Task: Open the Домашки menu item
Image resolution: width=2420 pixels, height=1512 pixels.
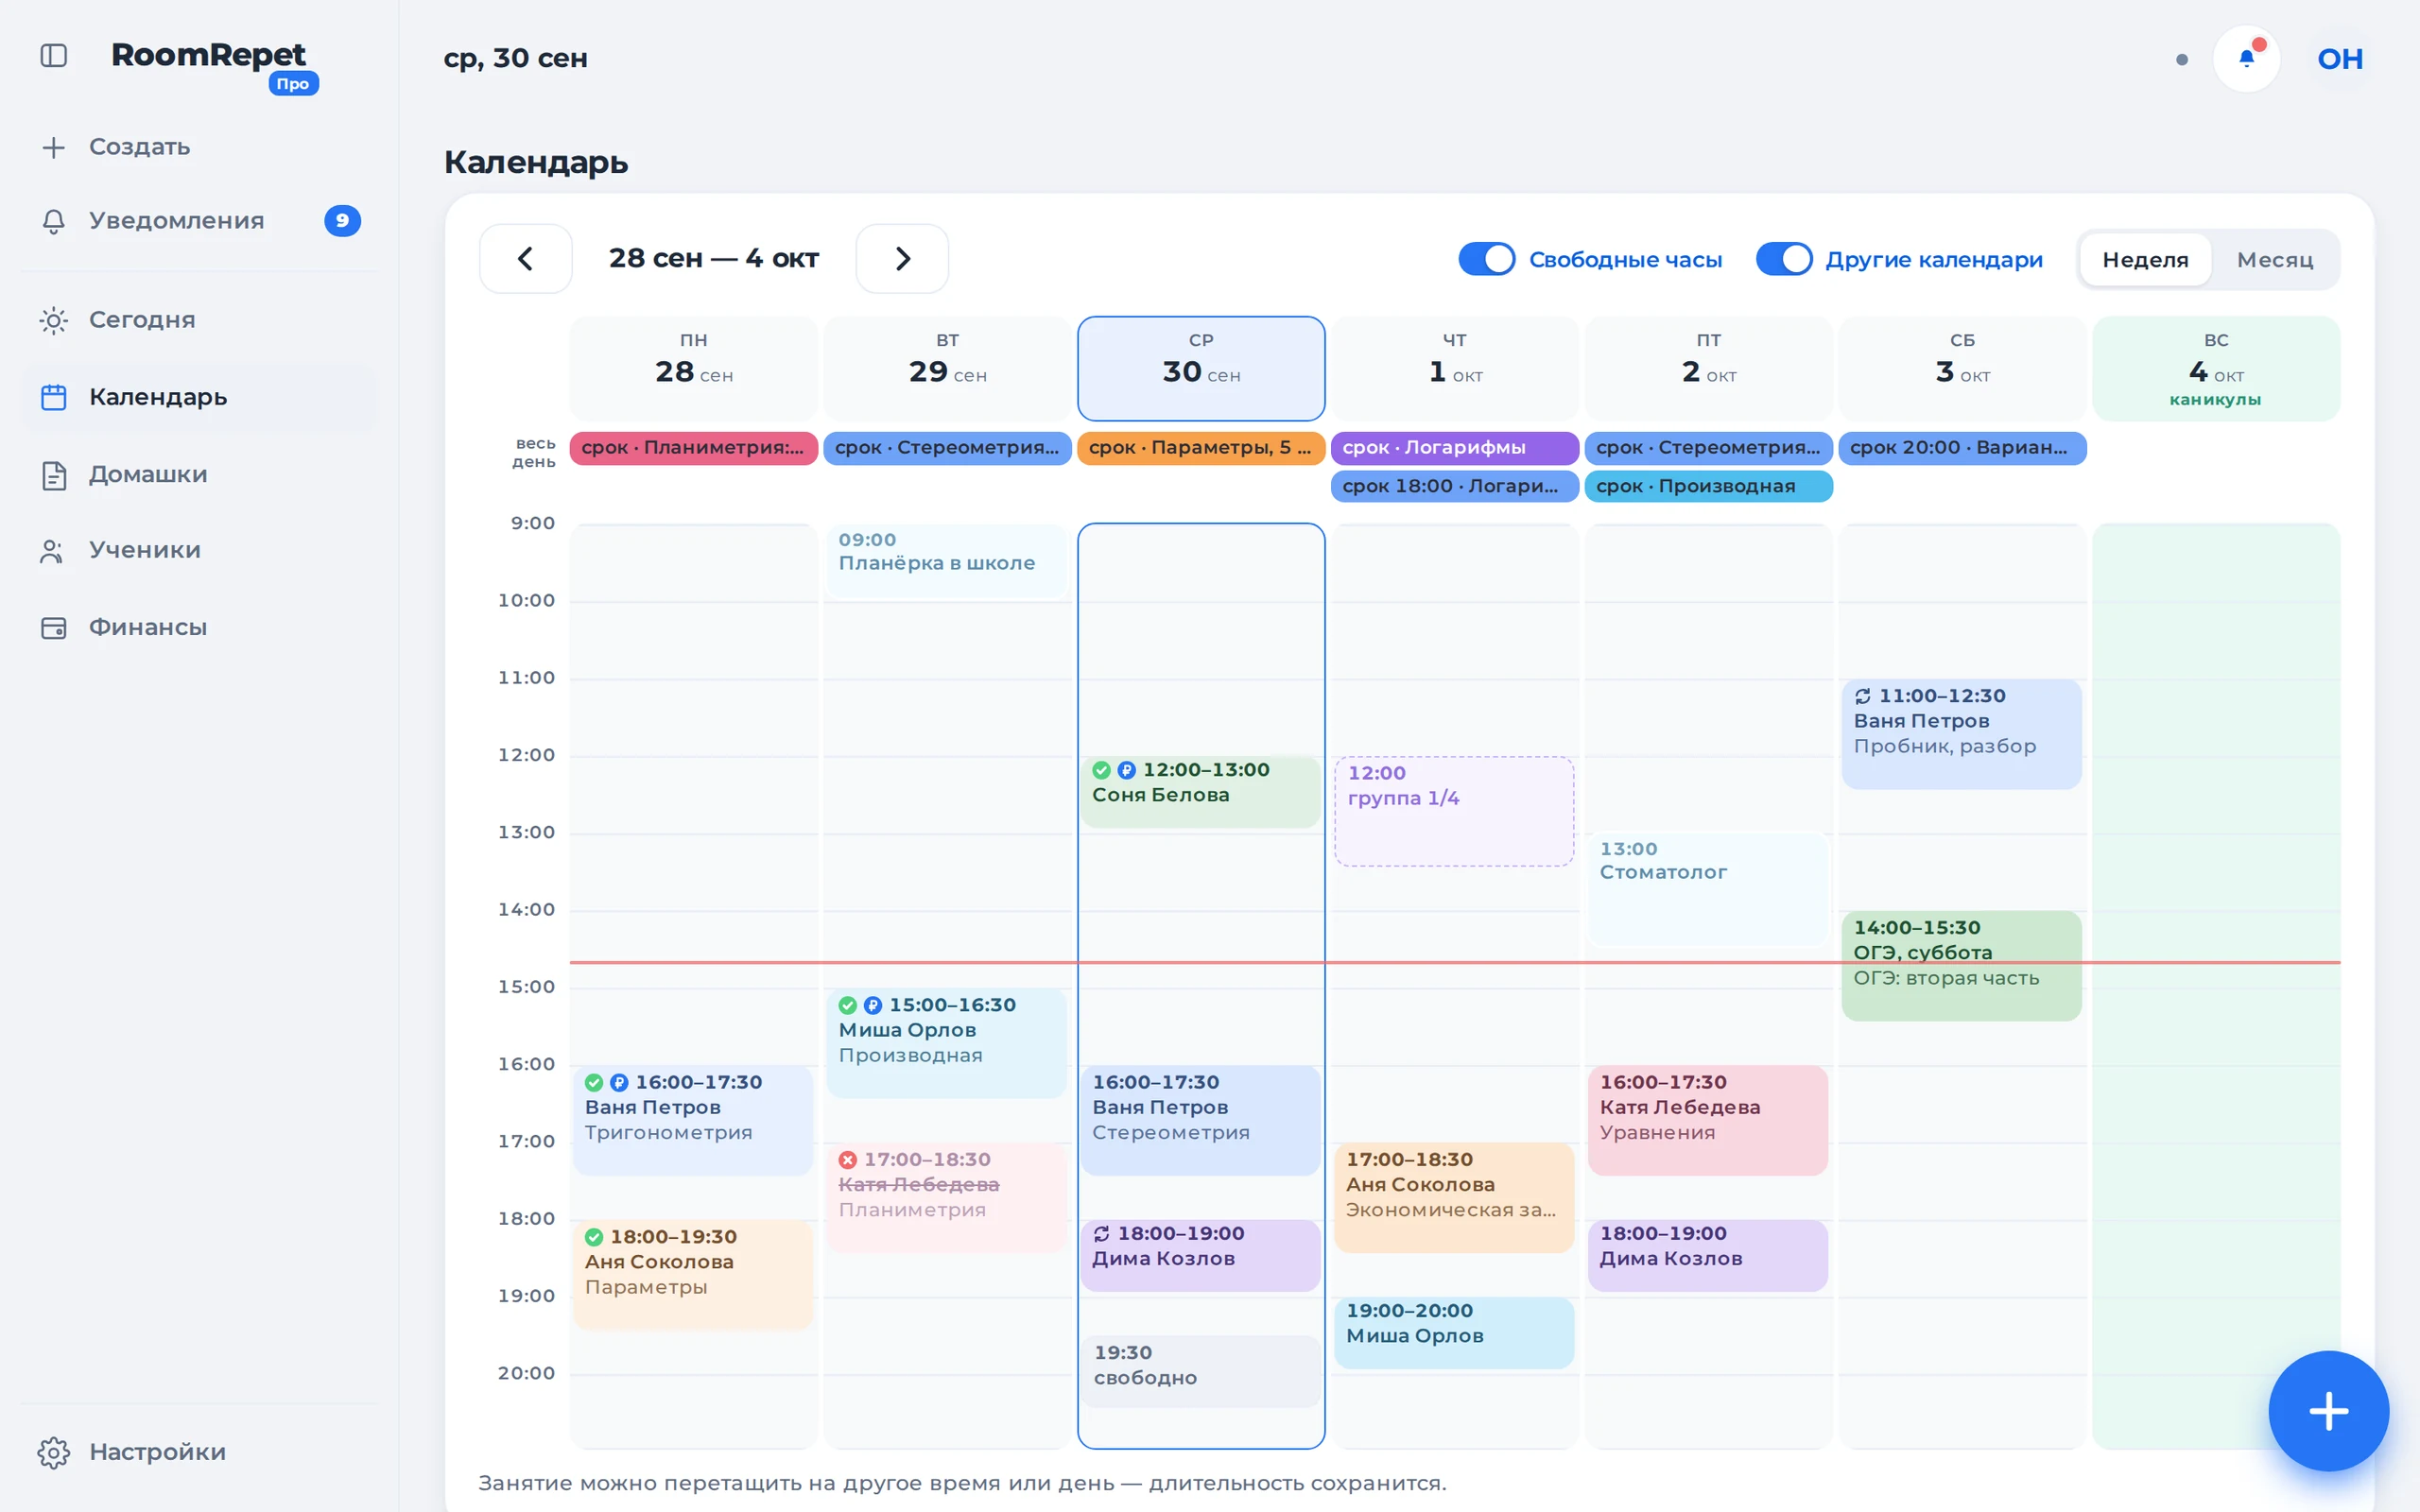Action: 198,475
